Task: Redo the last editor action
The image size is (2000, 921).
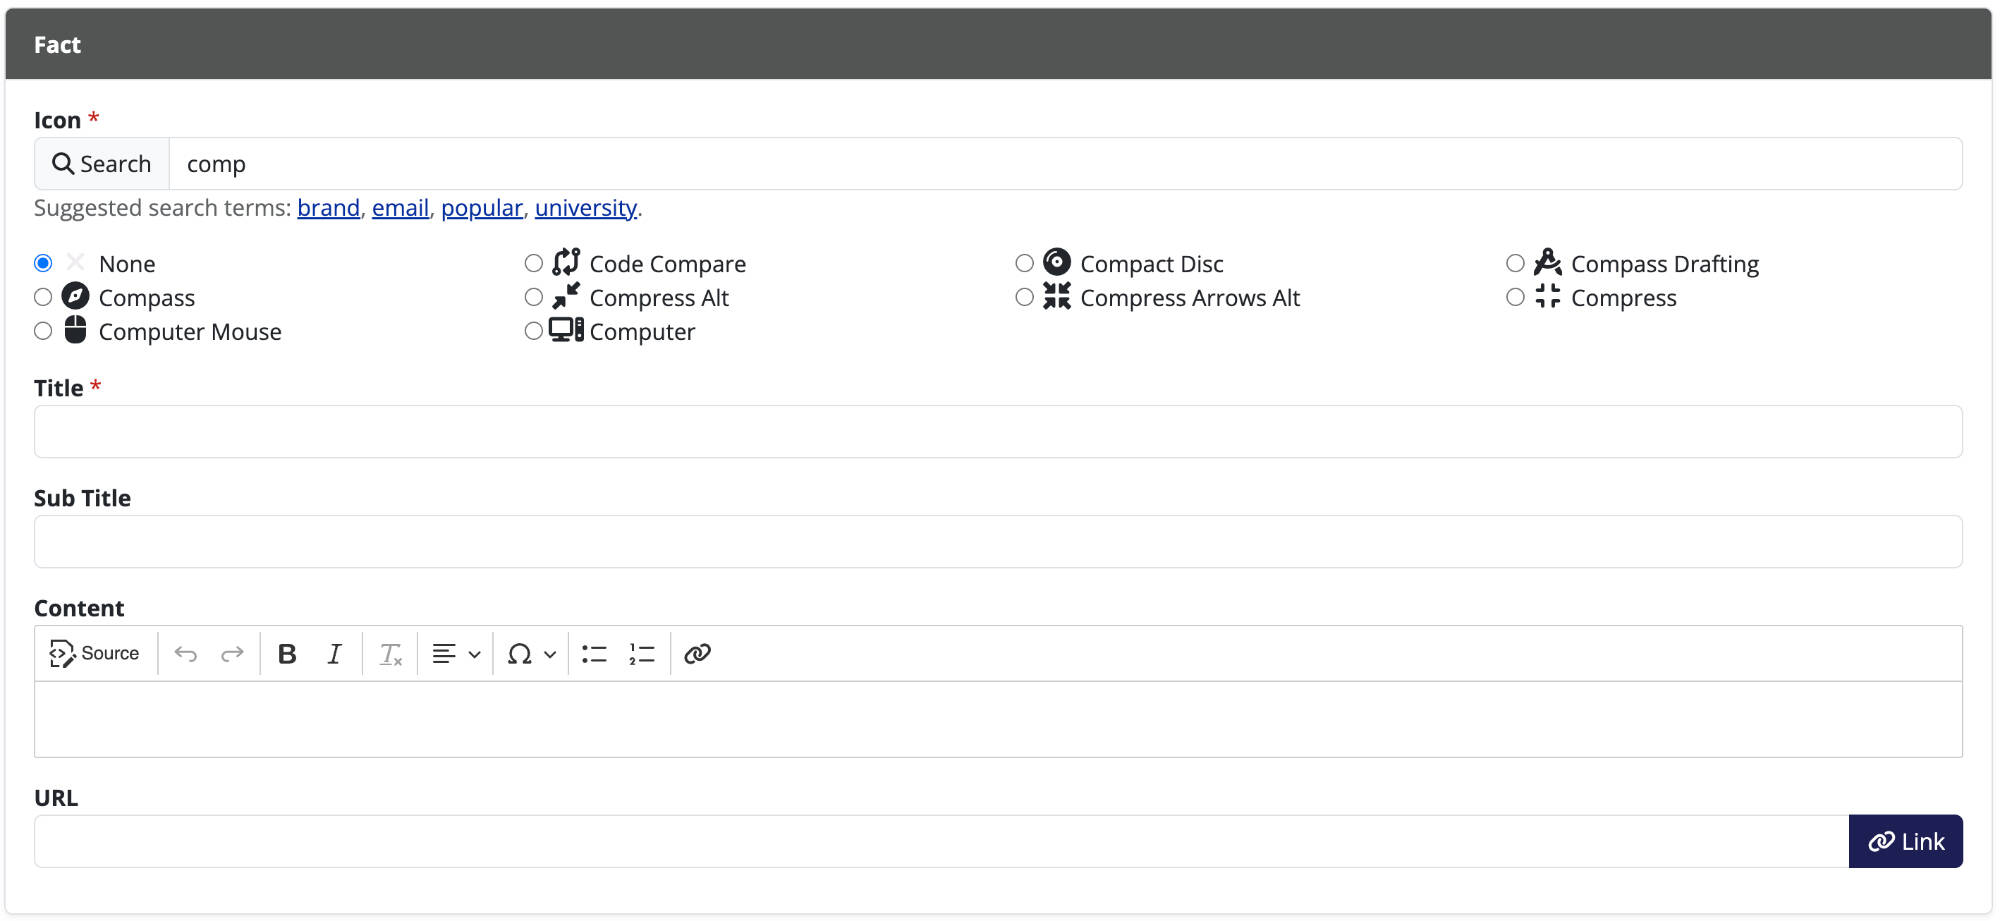Action: click(x=232, y=654)
